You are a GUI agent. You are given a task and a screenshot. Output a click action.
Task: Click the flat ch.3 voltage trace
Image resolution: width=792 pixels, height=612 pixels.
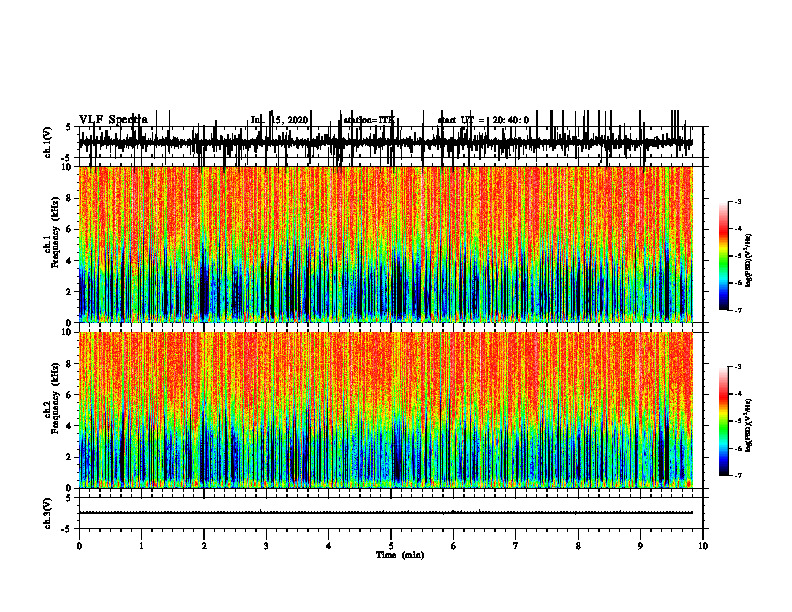pos(385,513)
